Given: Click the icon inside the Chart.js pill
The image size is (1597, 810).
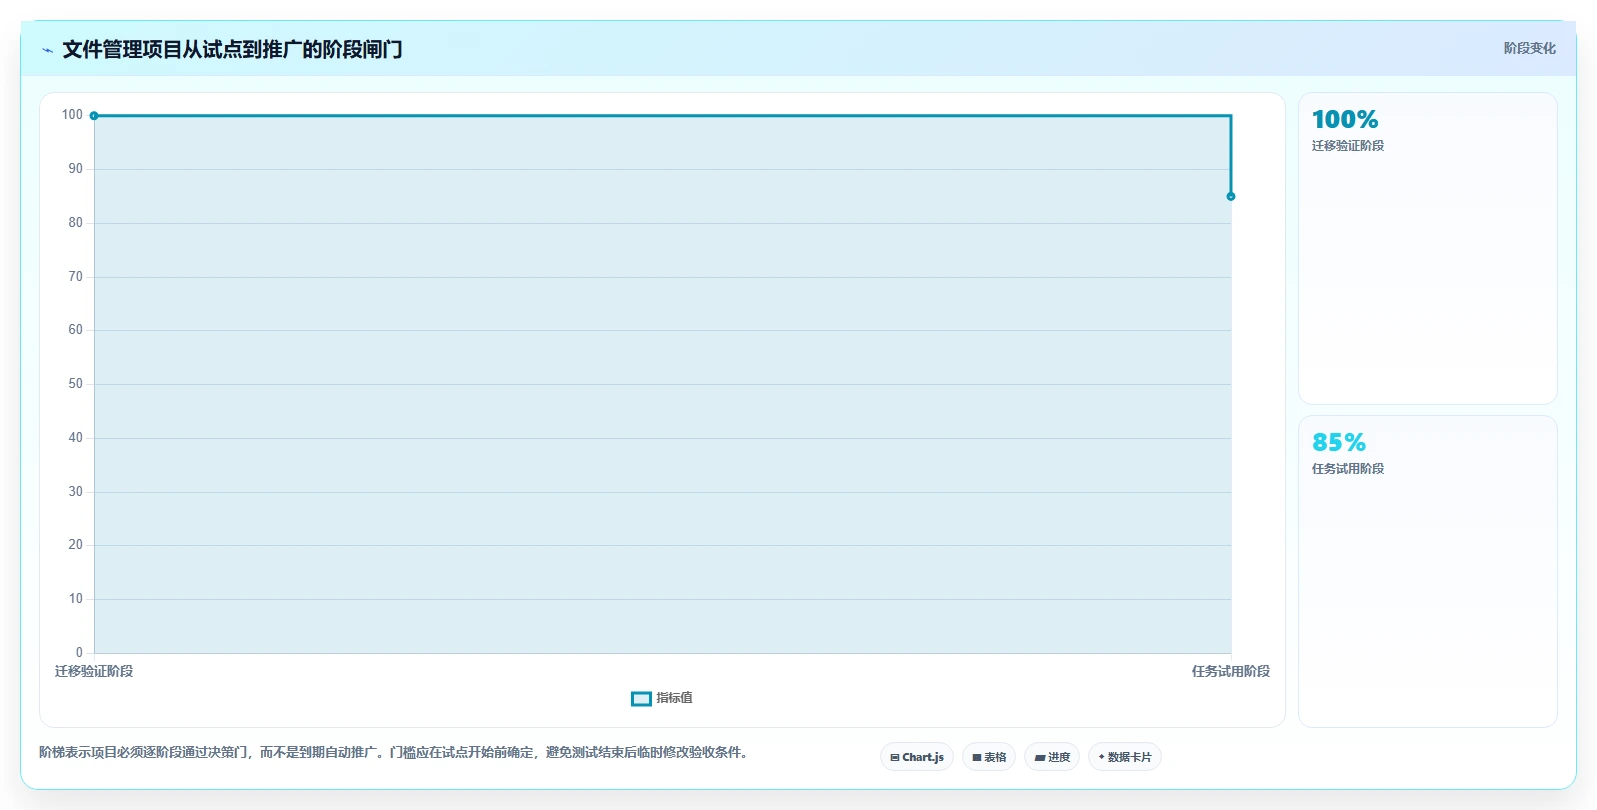Looking at the screenshot, I should 895,758.
